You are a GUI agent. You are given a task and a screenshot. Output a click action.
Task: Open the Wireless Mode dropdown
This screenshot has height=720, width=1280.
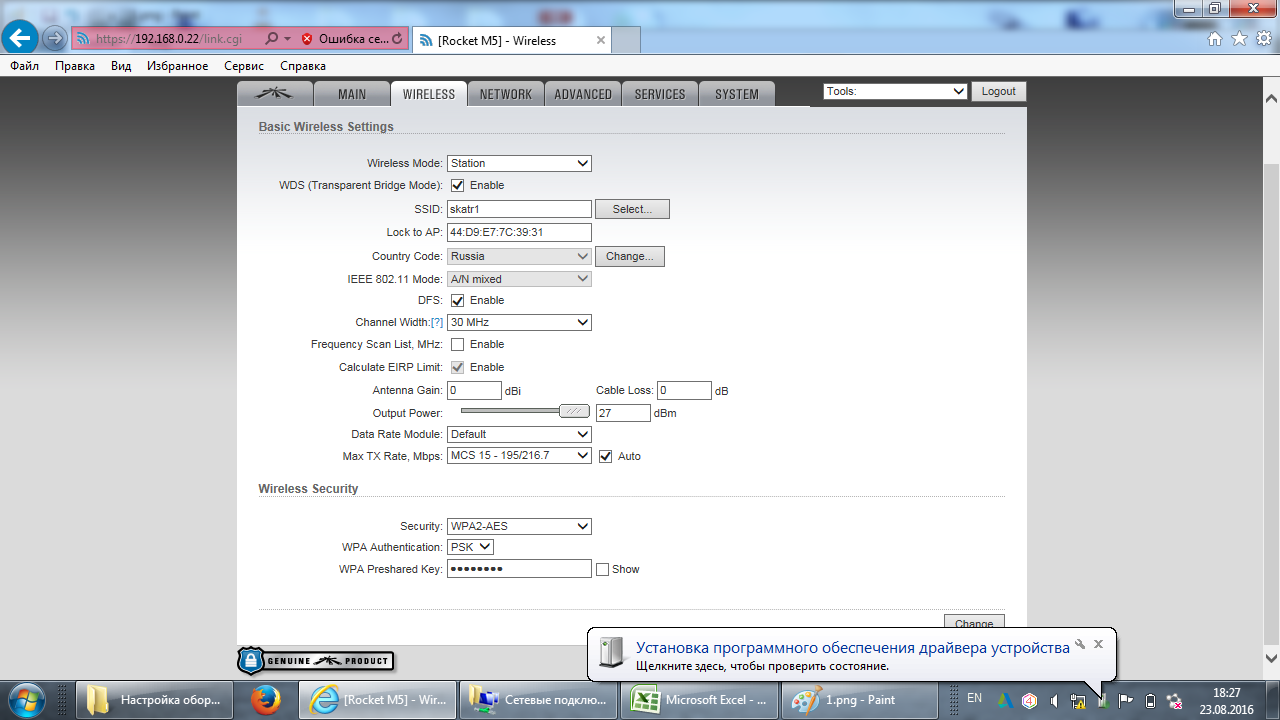(x=519, y=163)
